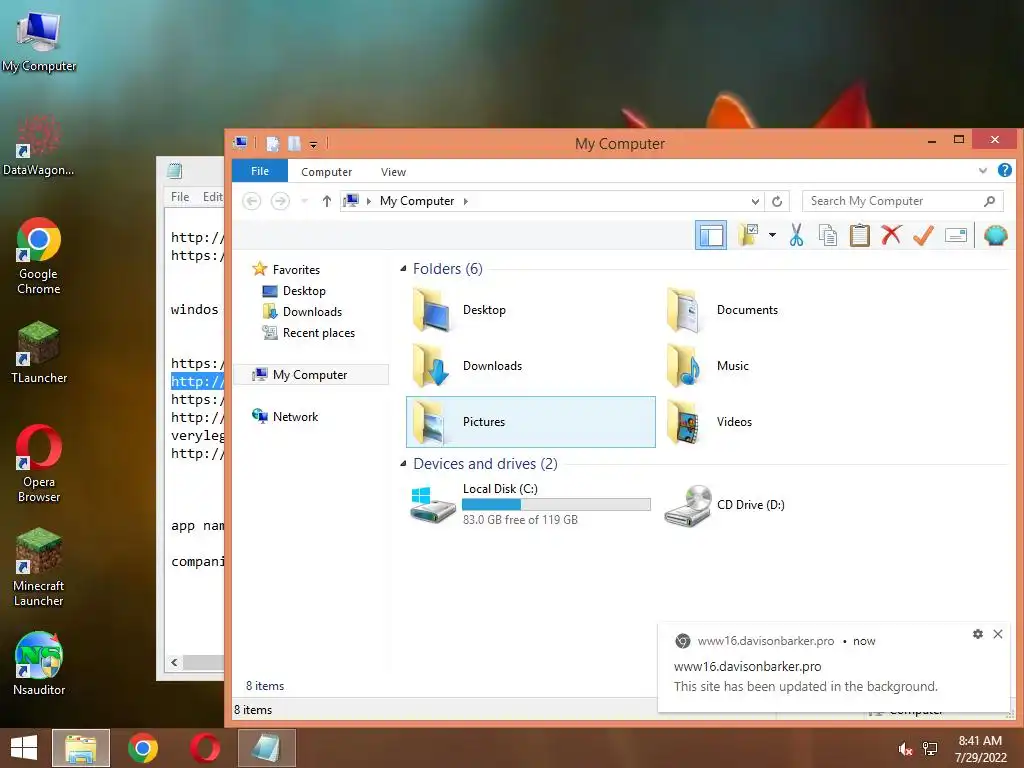The image size is (1024, 768).
Task: Click the www16.davisonbarker.pro notification text
Action: (x=747, y=666)
